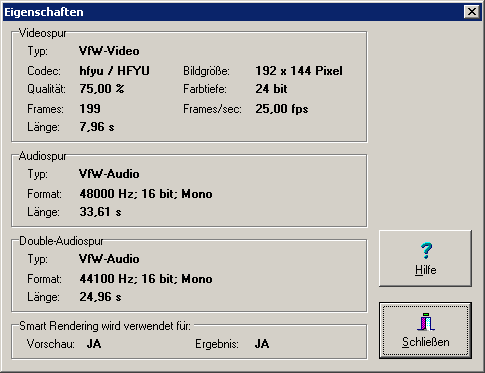The width and height of the screenshot is (485, 373).
Task: Click the quality value 75,00 %
Action: tap(102, 89)
